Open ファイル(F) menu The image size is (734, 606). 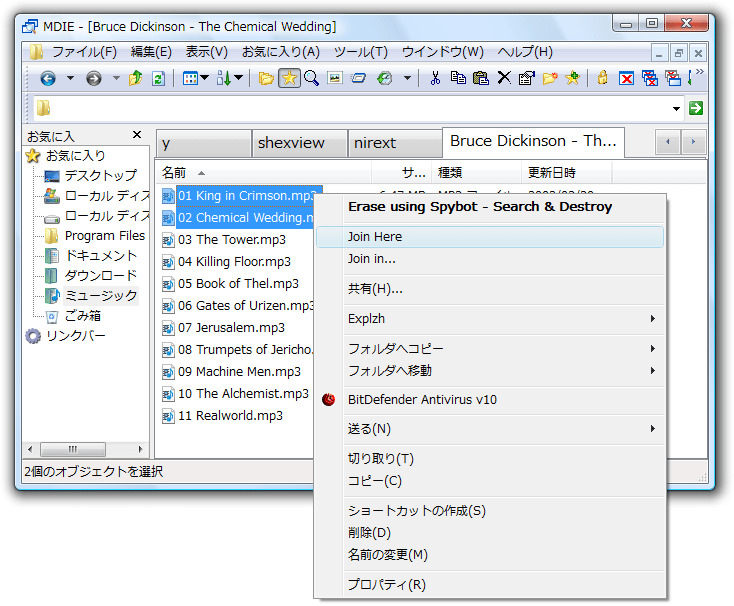(84, 52)
